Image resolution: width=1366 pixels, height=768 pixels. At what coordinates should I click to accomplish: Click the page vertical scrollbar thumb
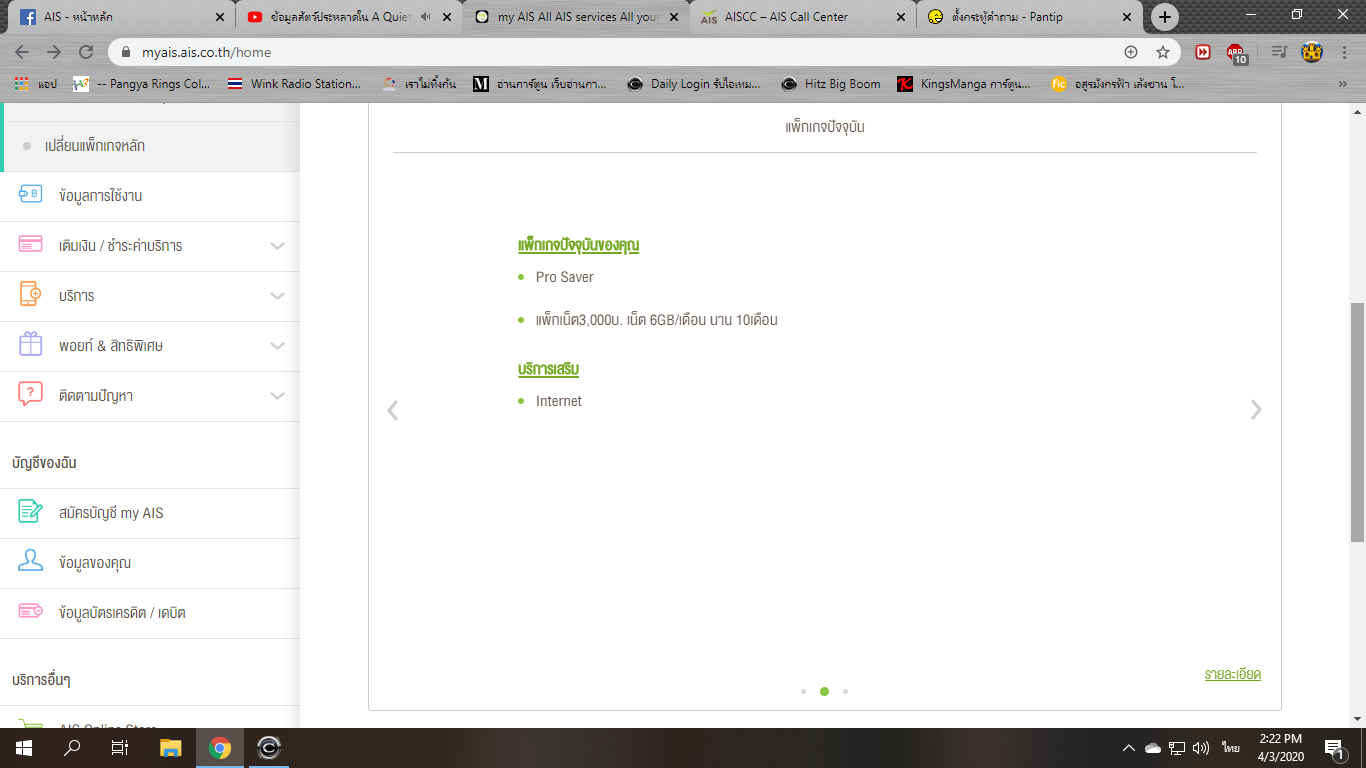pos(1357,422)
